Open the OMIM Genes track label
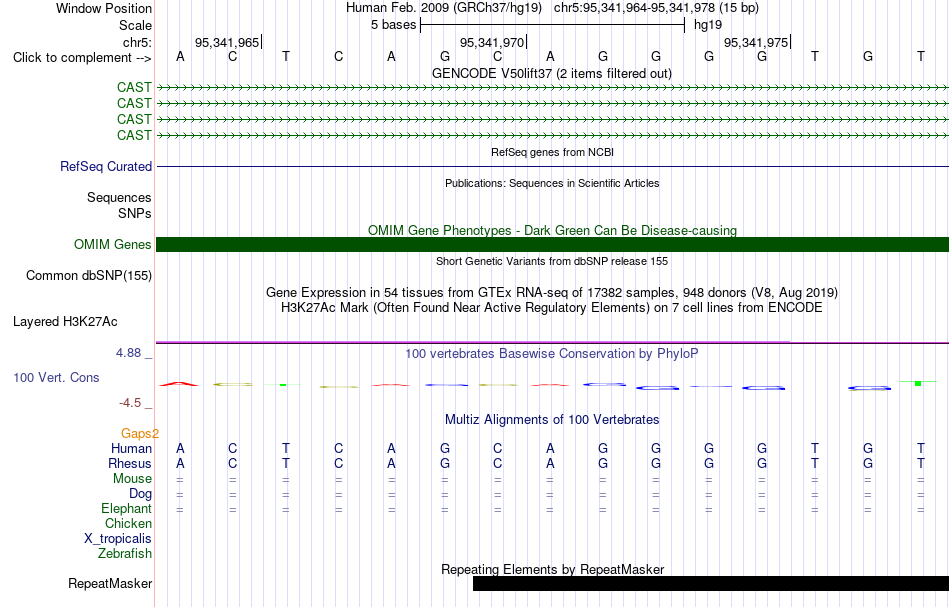 113,245
